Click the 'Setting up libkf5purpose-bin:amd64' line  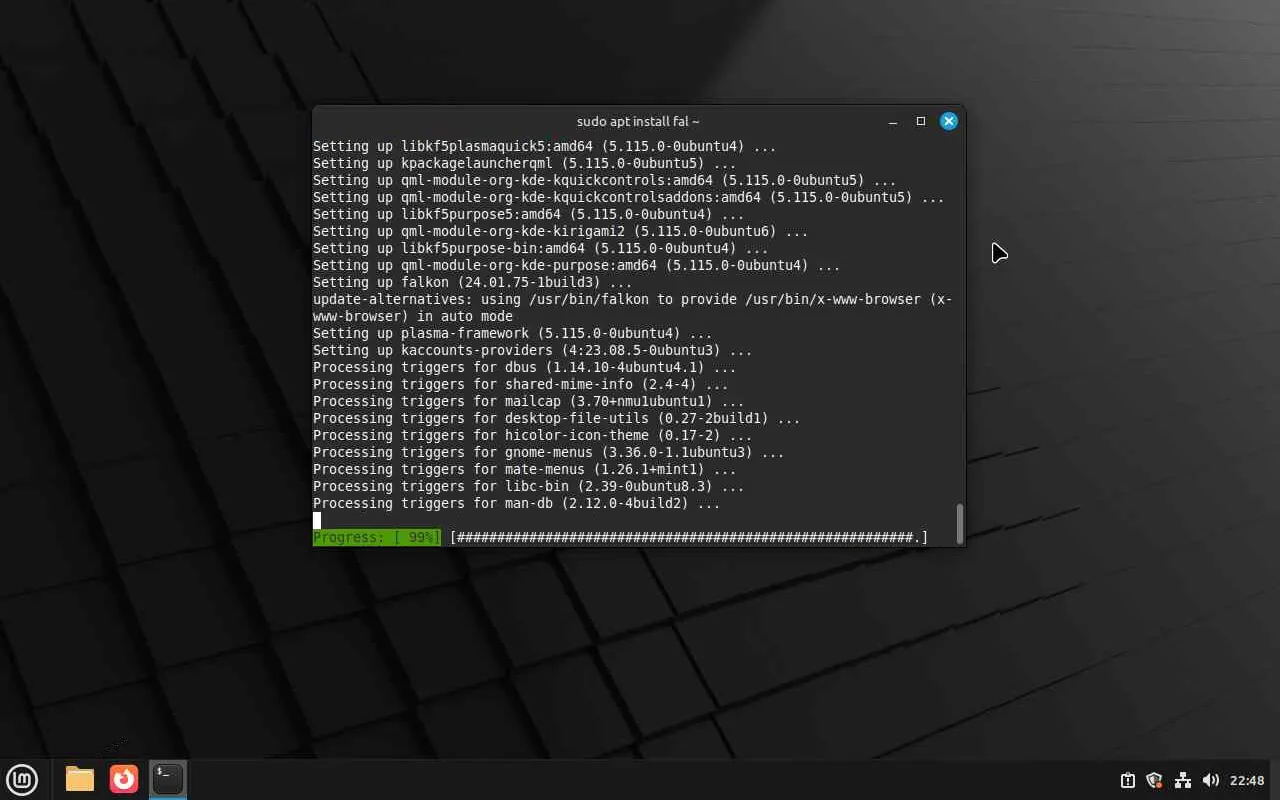(541, 249)
